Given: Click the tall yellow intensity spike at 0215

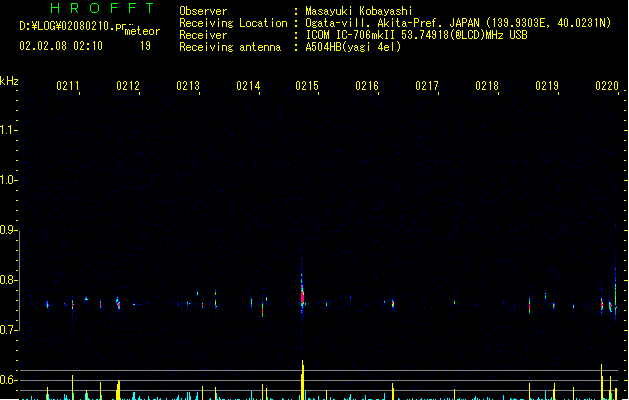Looking at the screenshot, I should pos(302,379).
